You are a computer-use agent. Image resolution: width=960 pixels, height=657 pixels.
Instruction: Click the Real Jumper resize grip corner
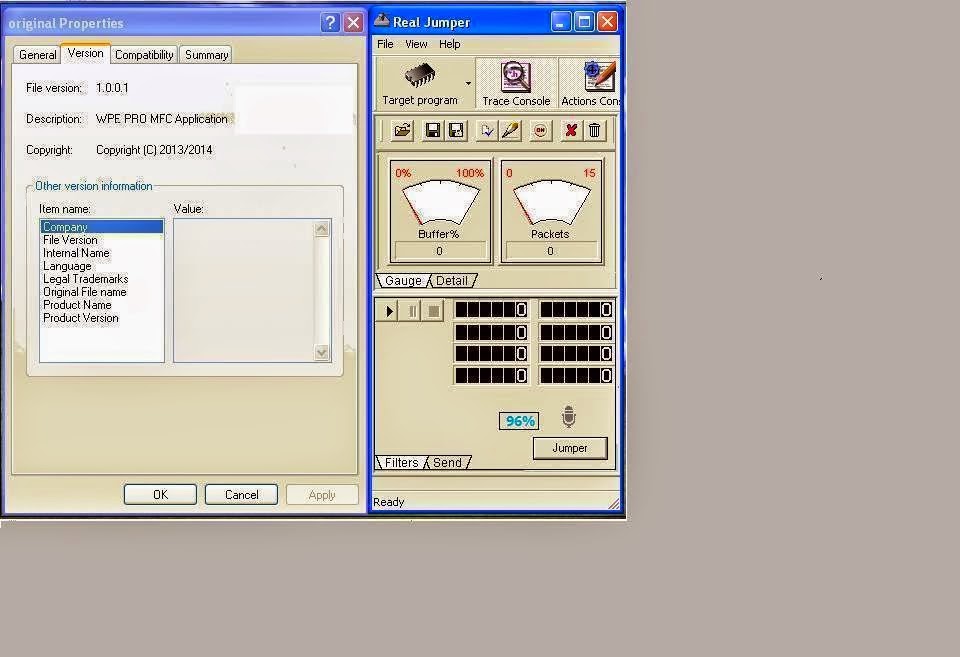click(x=613, y=503)
